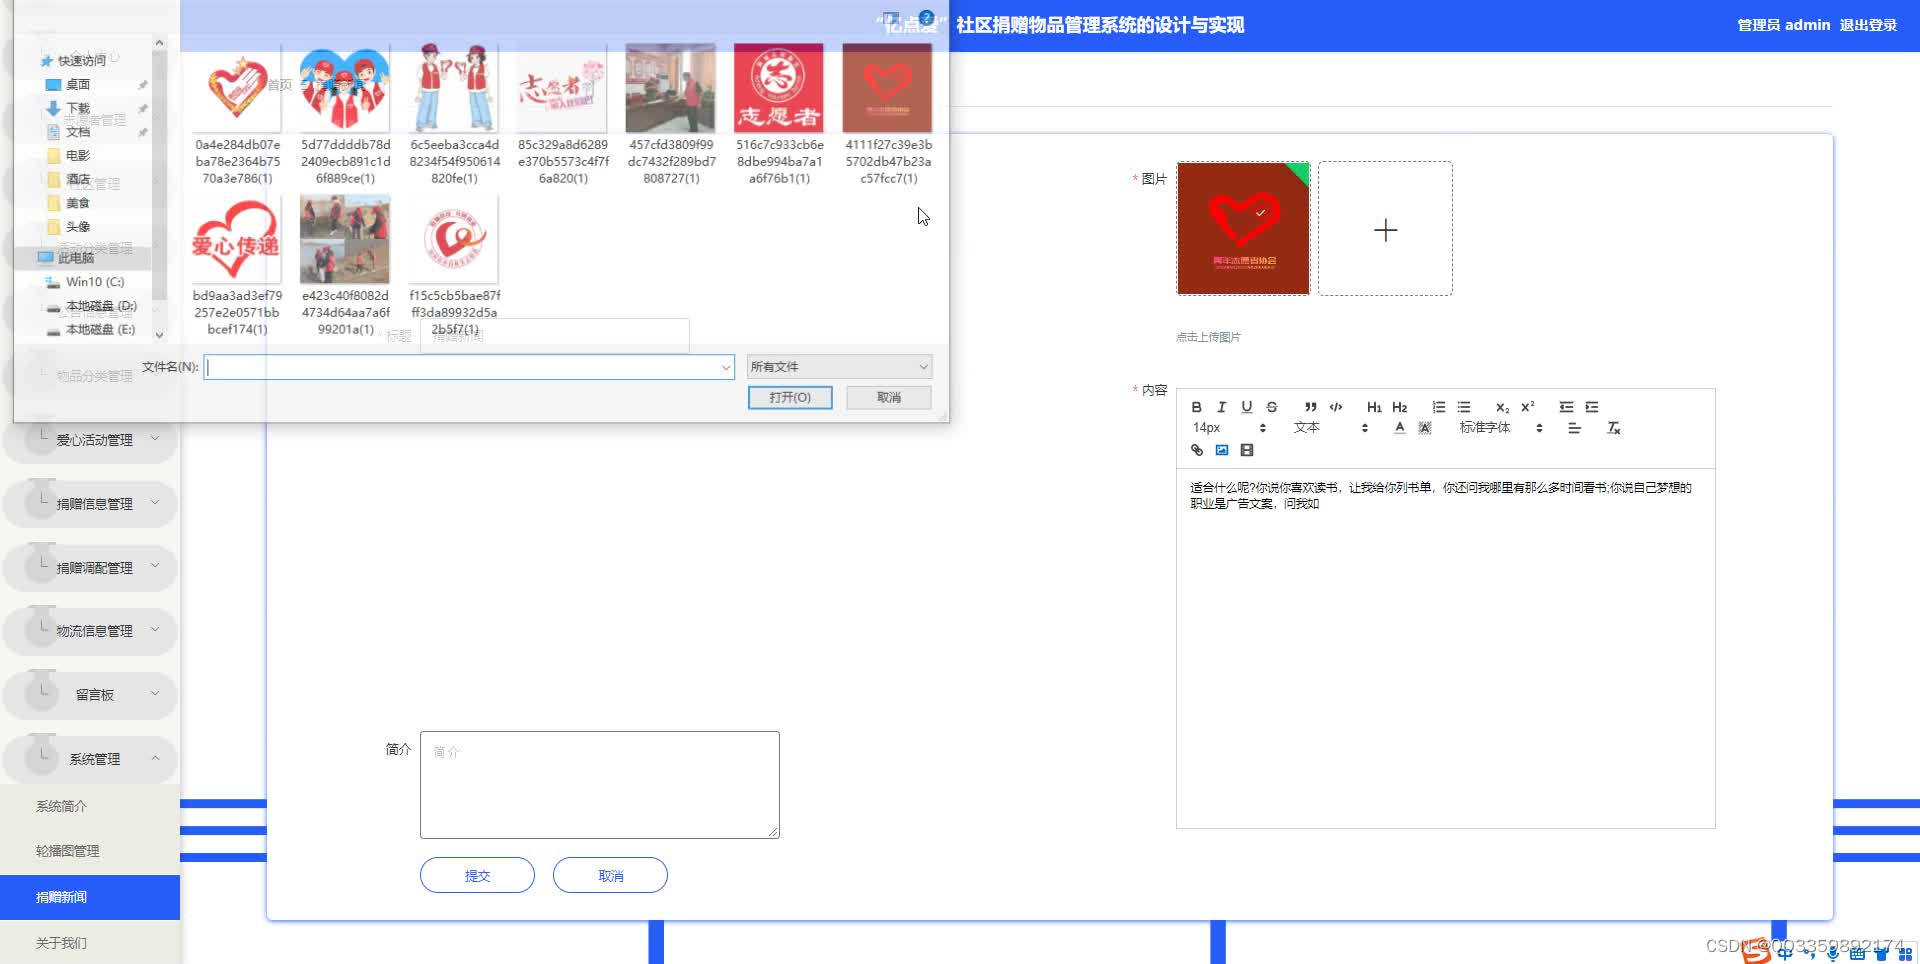Click 打开(O) in file dialog
The height and width of the screenshot is (964, 1920).
790,398
